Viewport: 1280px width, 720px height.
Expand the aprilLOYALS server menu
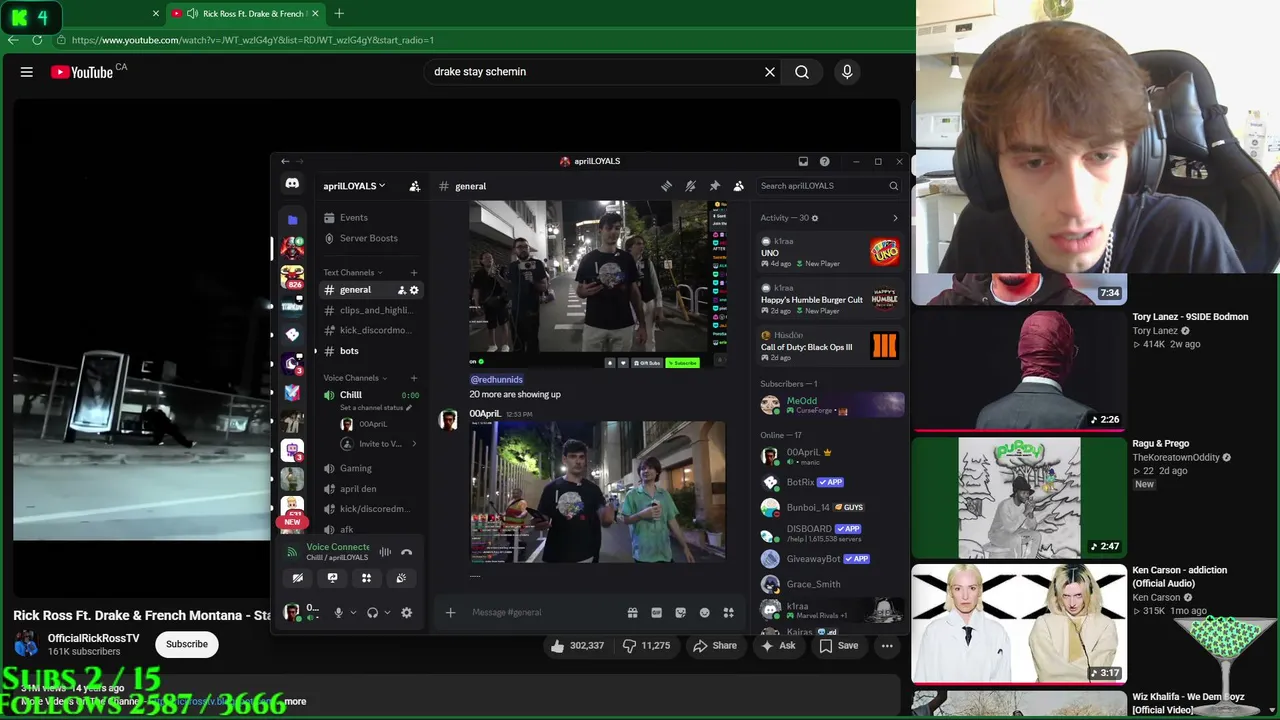coord(354,186)
